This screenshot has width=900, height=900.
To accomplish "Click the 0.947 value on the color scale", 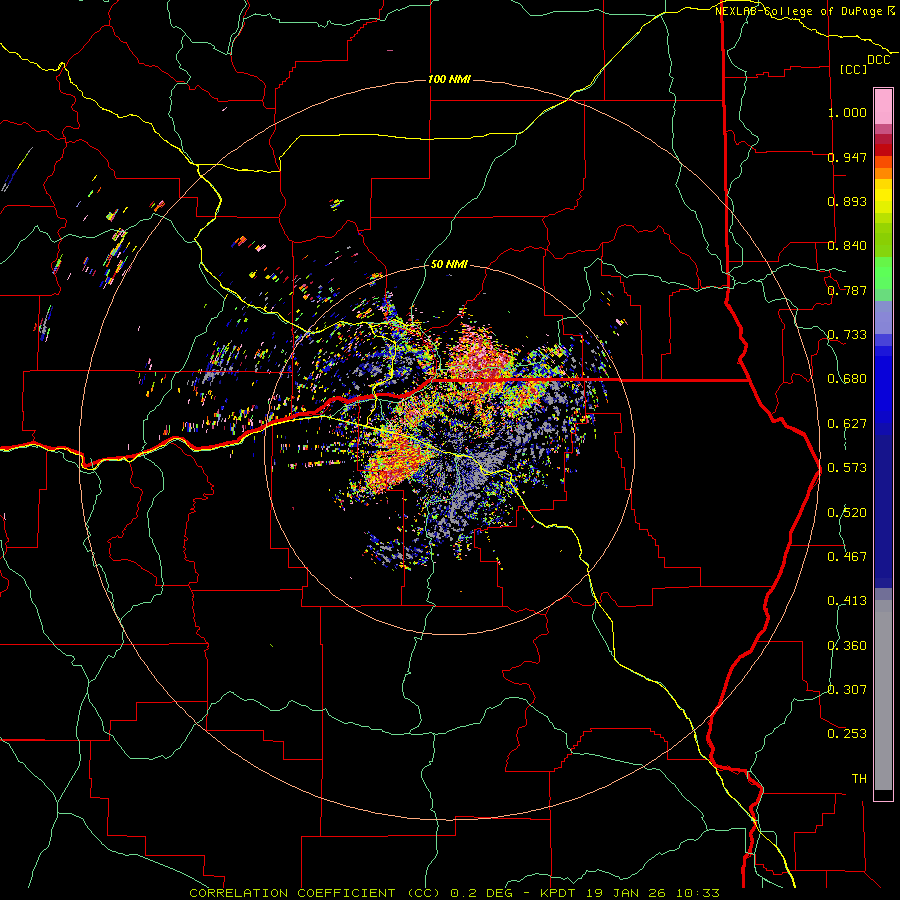I will point(847,157).
